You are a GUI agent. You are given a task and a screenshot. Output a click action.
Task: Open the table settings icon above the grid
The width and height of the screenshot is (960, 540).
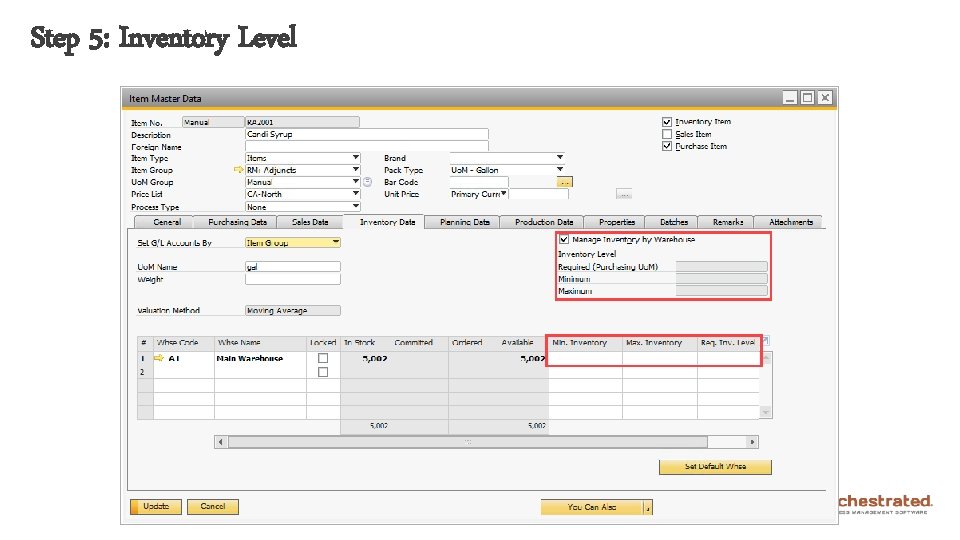[765, 340]
